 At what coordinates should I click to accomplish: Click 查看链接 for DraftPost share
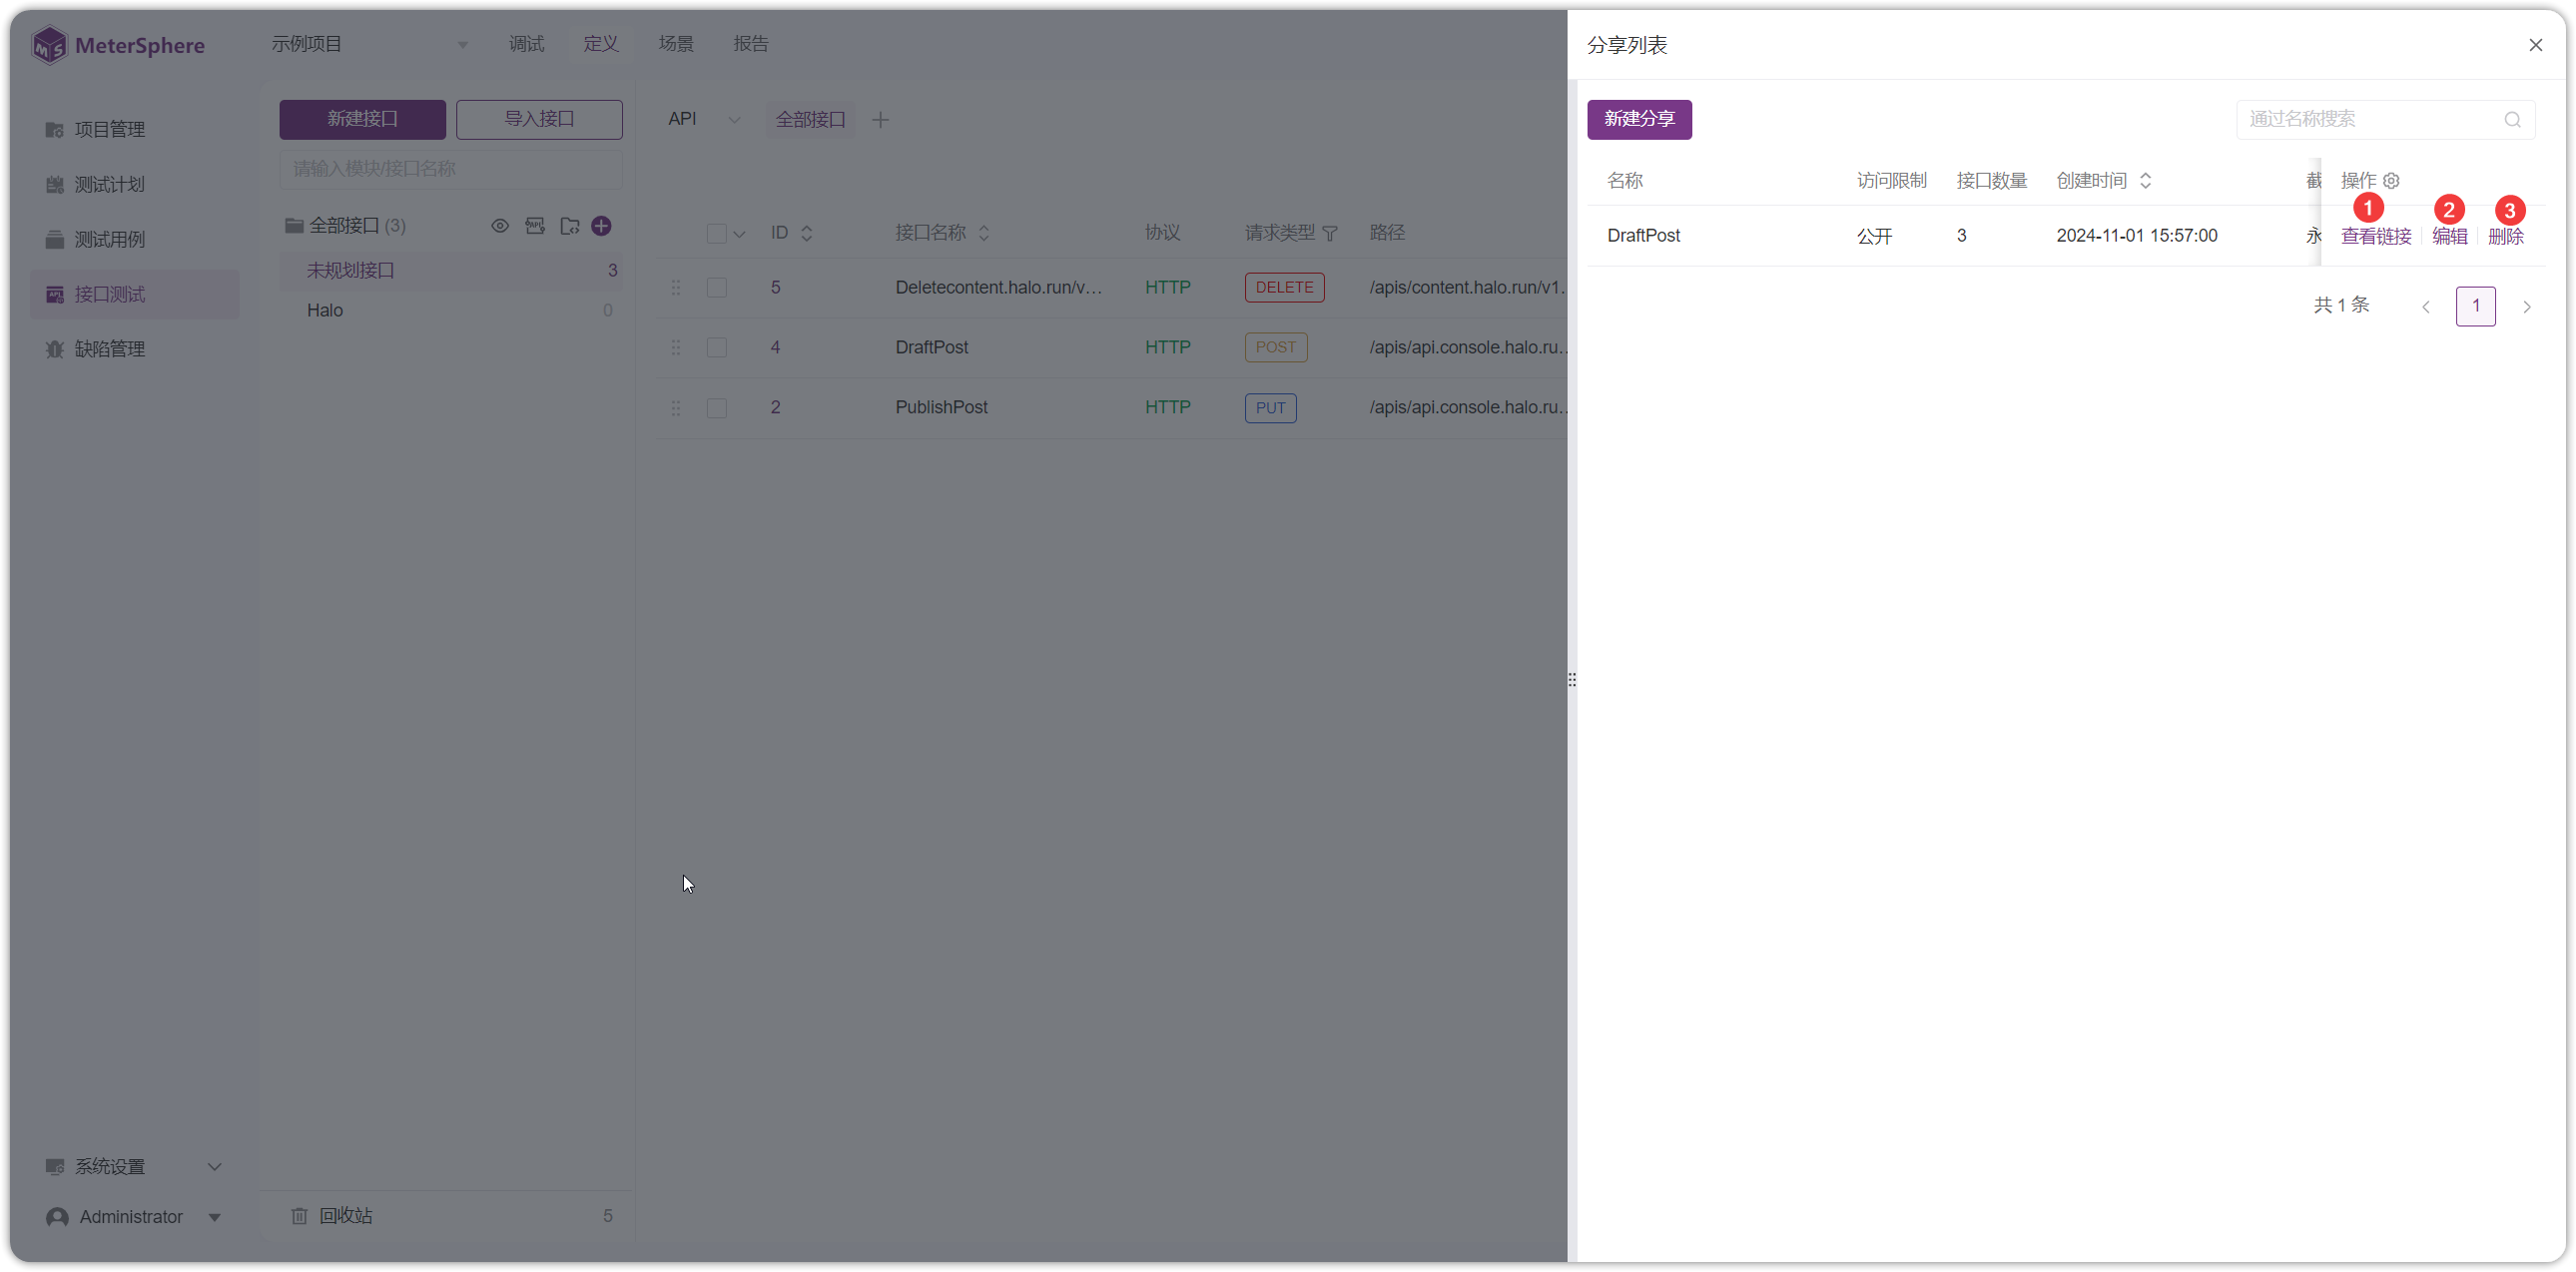tap(2375, 236)
